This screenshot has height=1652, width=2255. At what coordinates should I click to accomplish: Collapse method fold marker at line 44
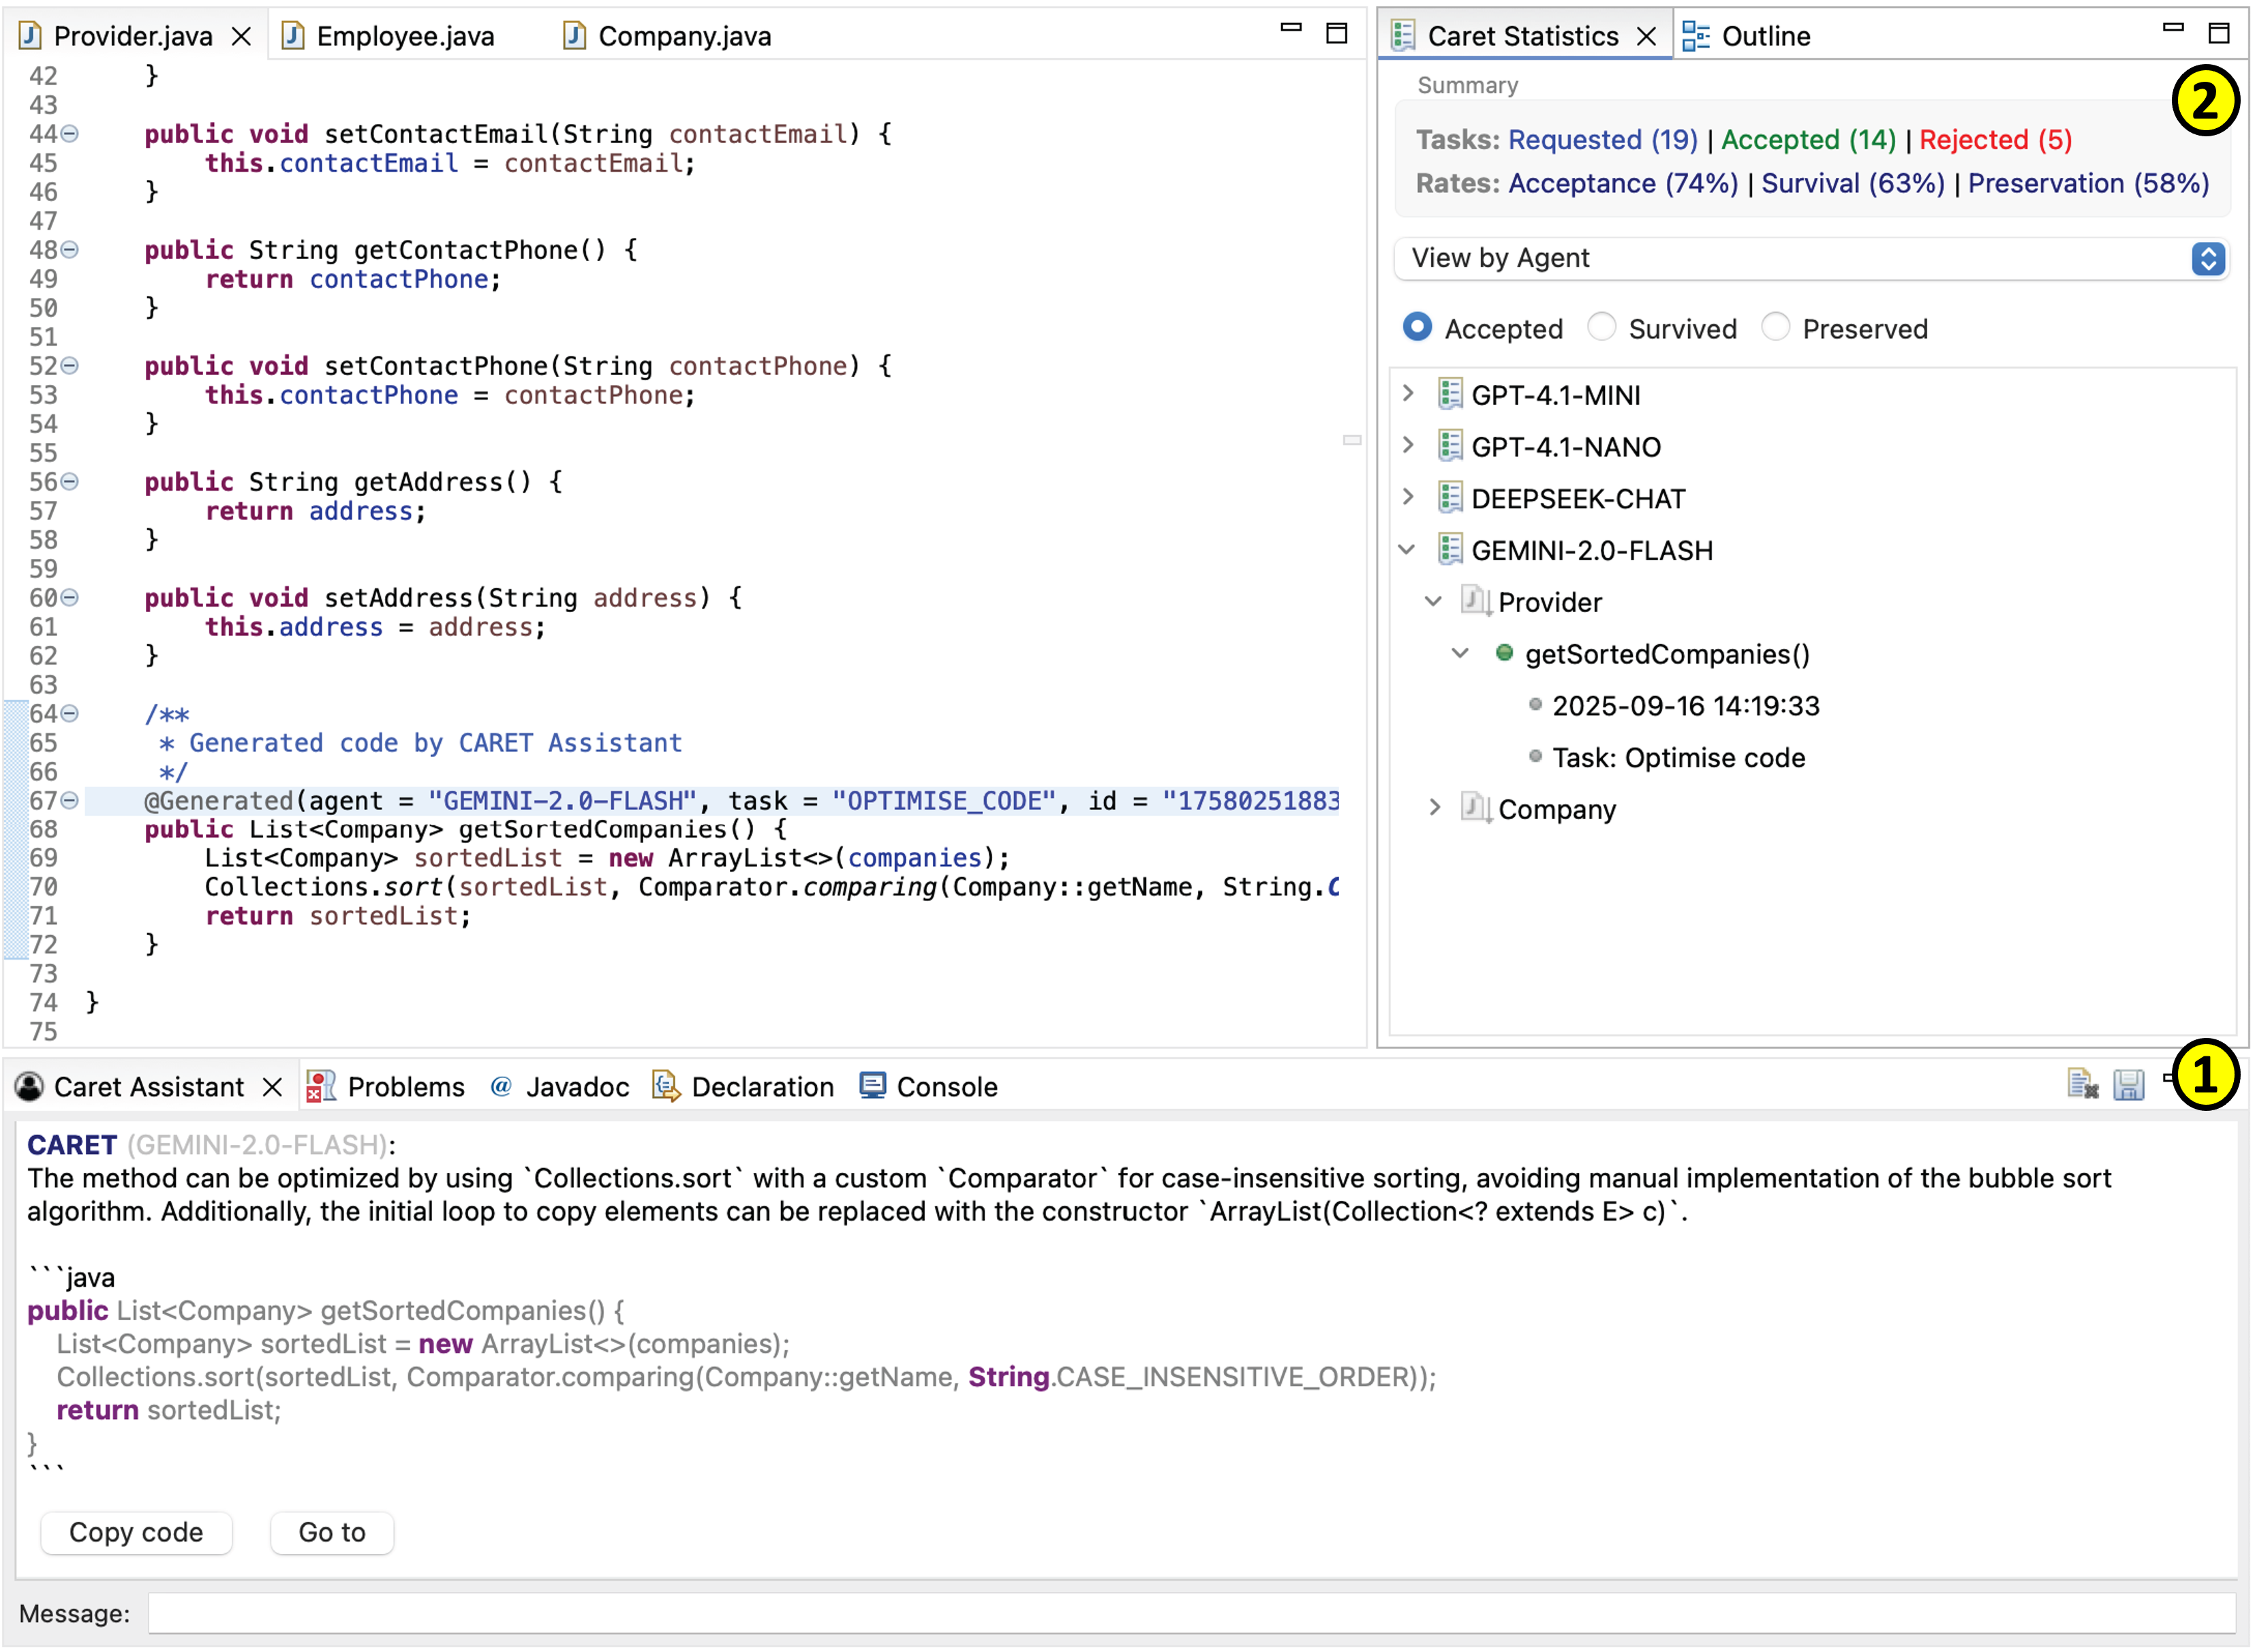(x=70, y=133)
